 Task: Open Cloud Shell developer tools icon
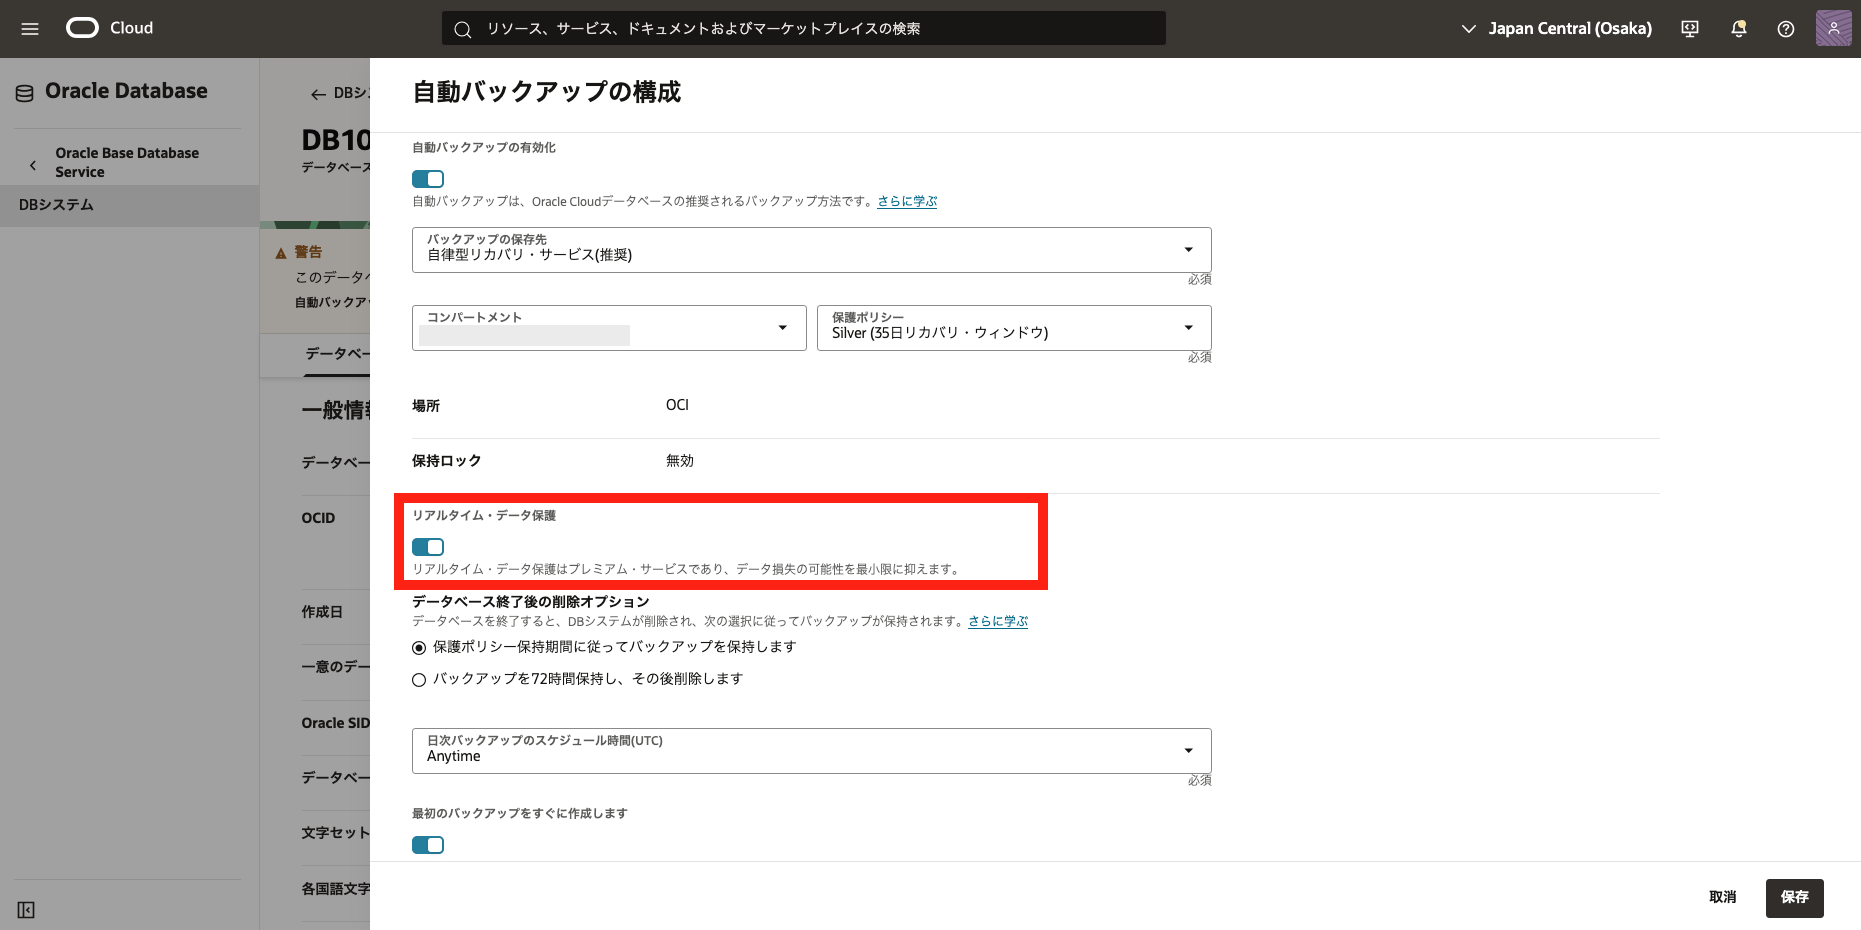(1690, 29)
